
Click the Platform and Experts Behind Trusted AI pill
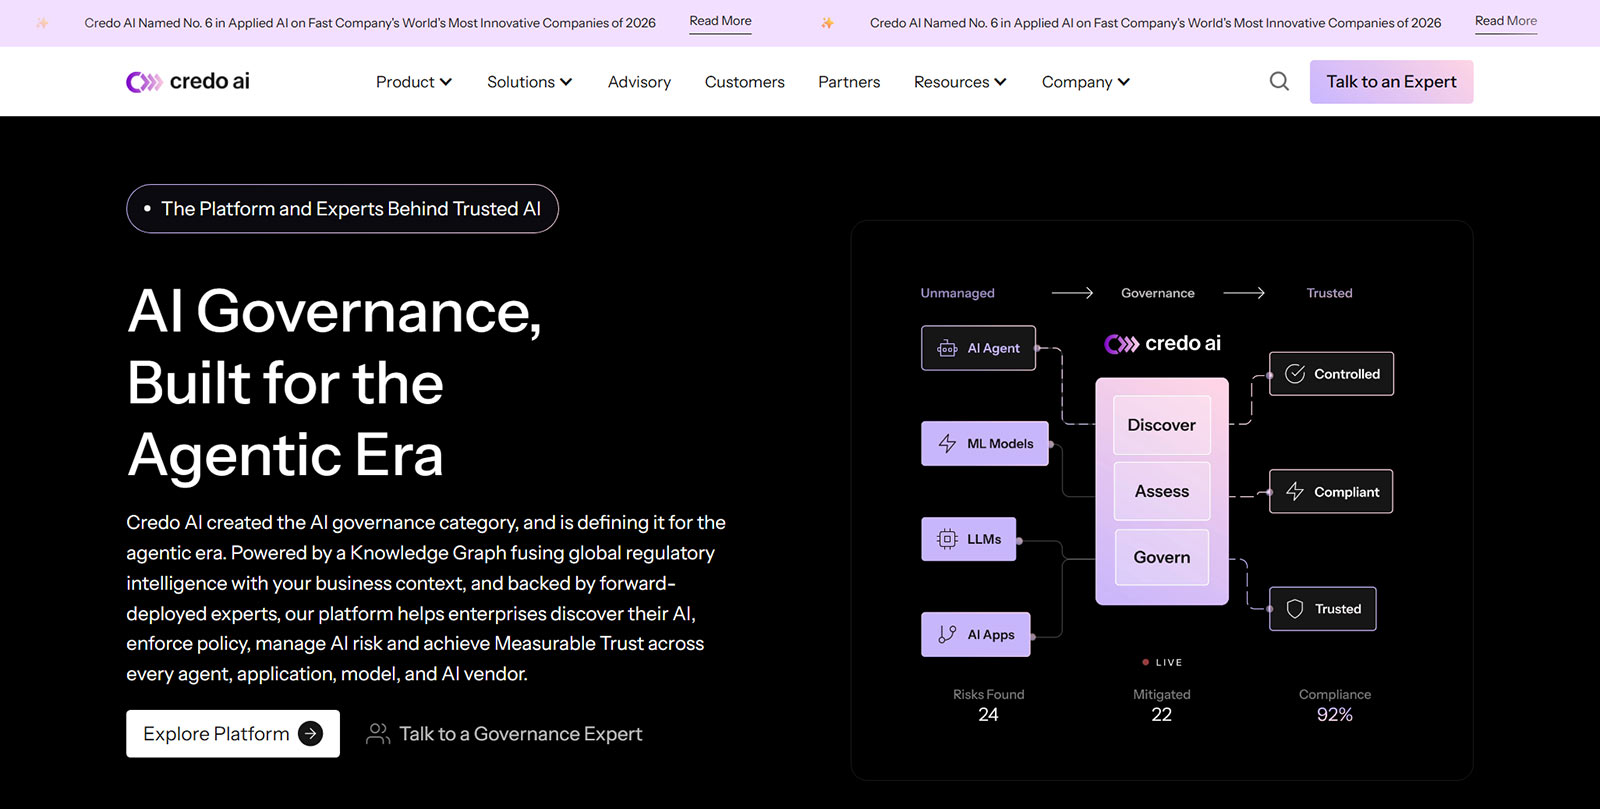tap(342, 209)
